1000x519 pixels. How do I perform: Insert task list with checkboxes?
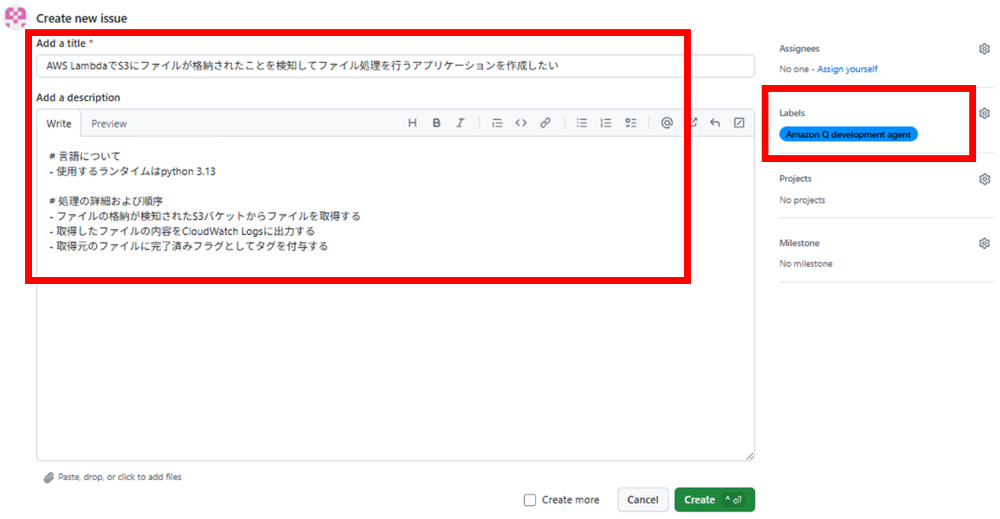point(631,123)
